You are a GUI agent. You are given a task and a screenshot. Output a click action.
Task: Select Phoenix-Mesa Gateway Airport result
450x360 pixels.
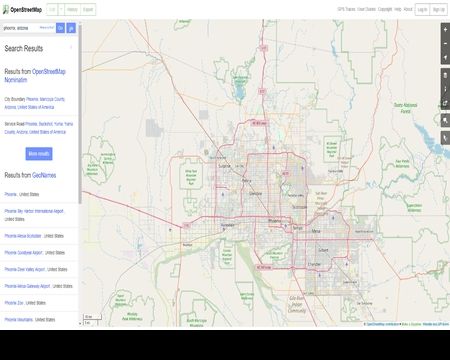coord(39,286)
